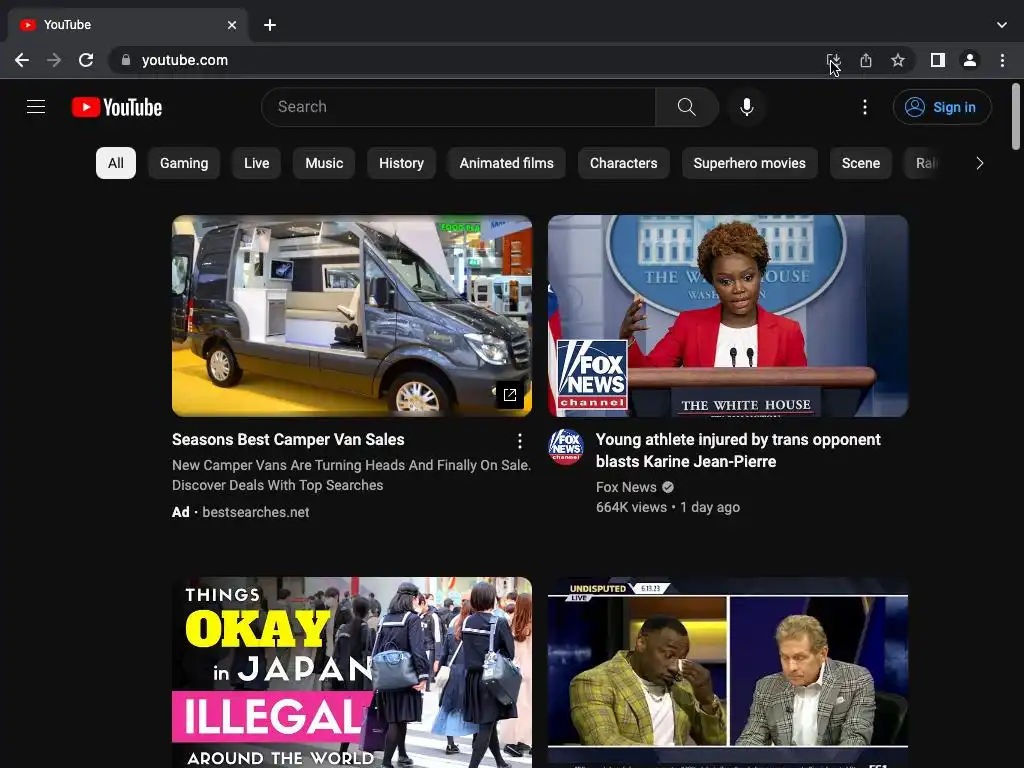Select the Animated films chip

[506, 163]
